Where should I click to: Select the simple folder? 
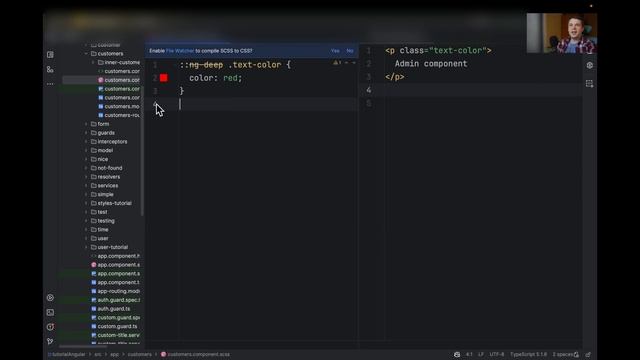105,195
